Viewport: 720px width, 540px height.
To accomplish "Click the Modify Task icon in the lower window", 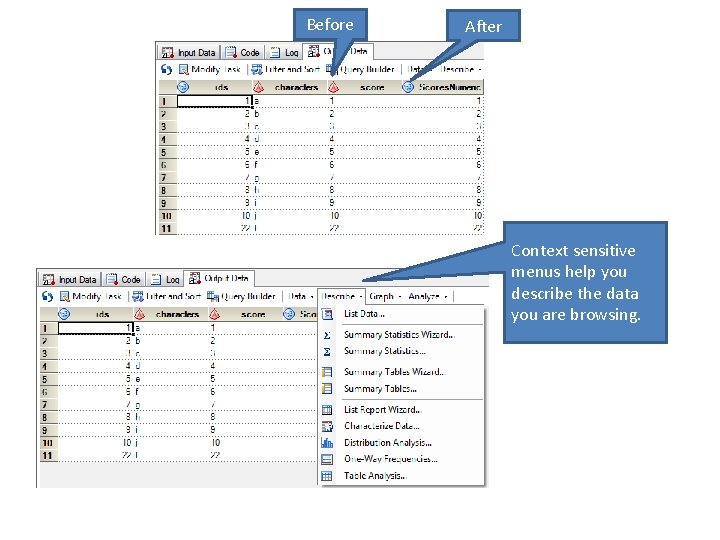I will coord(65,296).
